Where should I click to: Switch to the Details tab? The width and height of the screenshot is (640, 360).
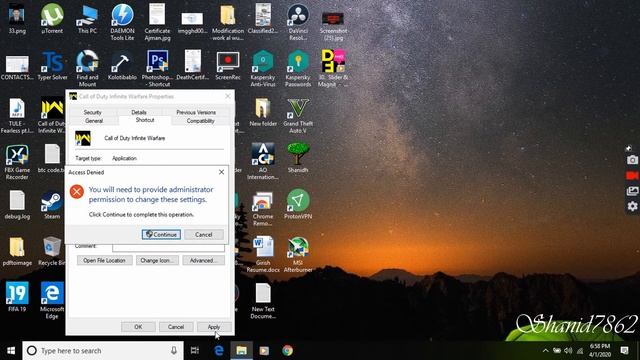[x=139, y=112]
